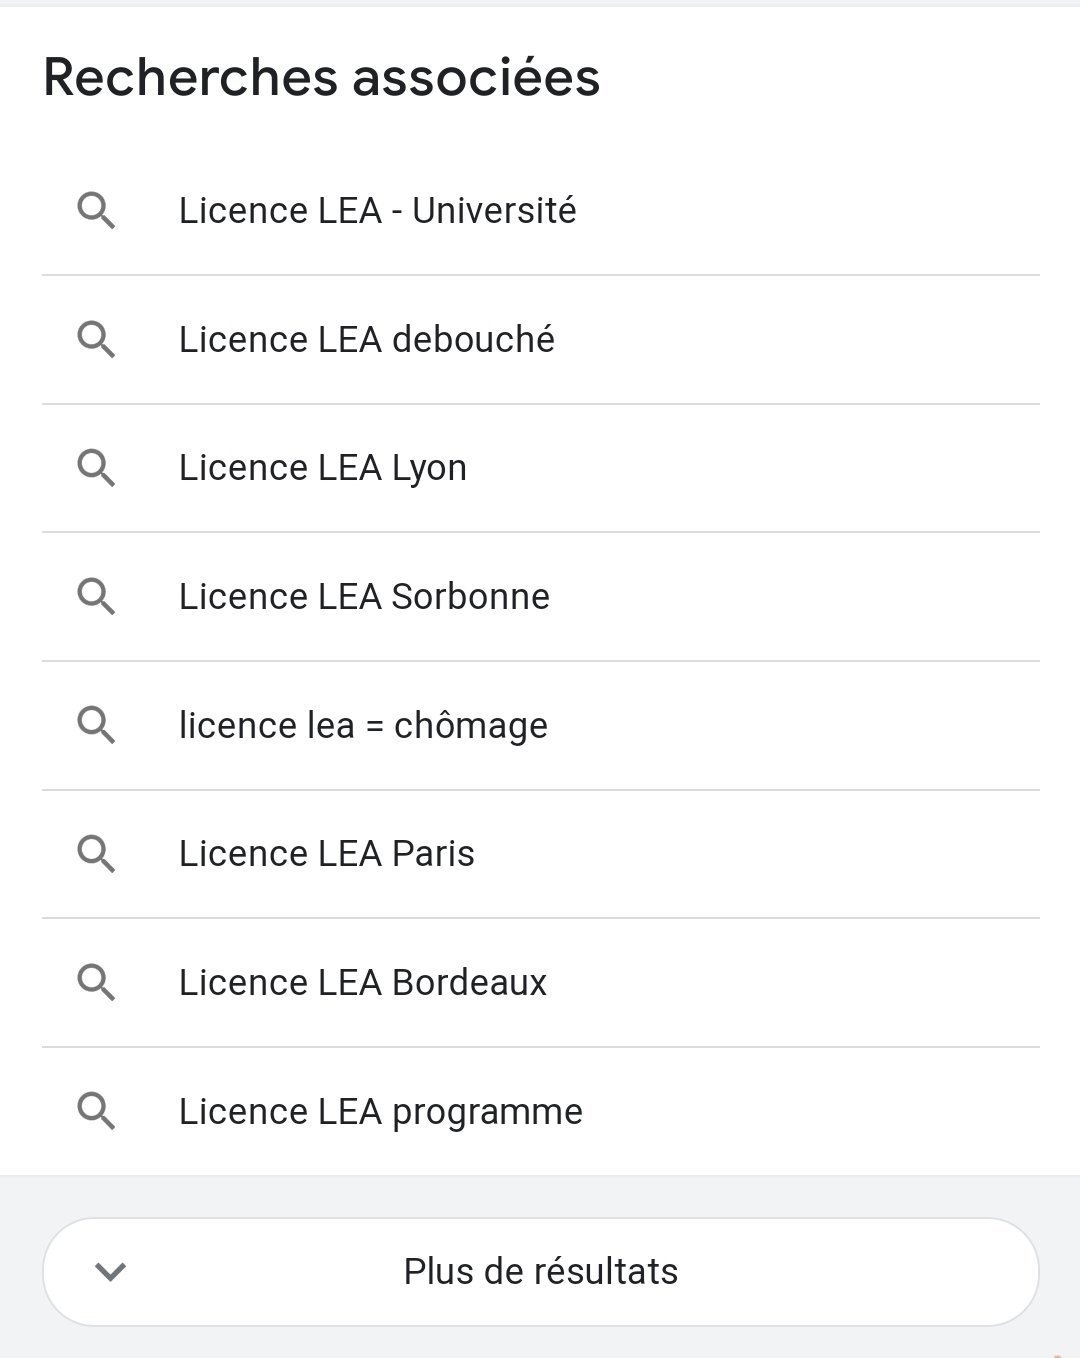This screenshot has width=1080, height=1358.
Task: Open the Licence LEA - Université suggestion
Action: pyautogui.click(x=377, y=211)
